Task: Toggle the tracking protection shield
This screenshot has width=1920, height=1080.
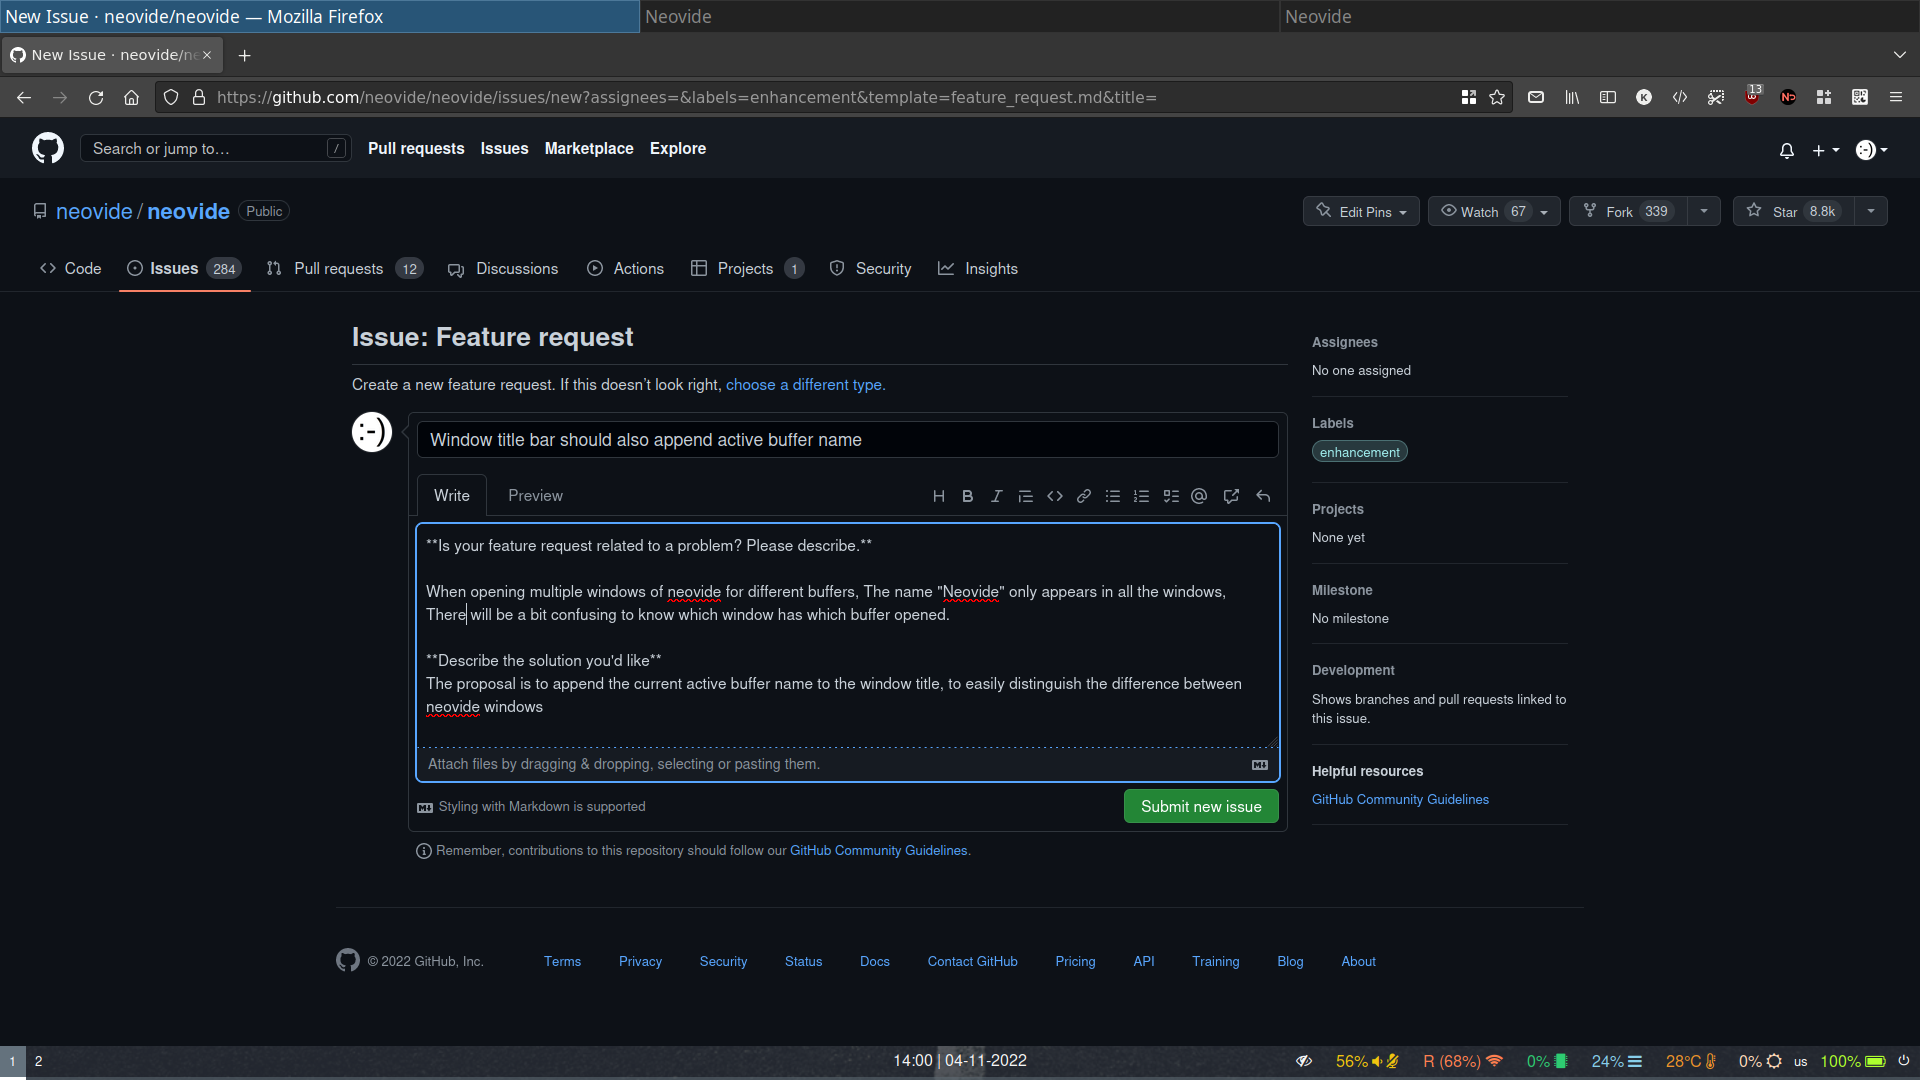Action: [170, 97]
